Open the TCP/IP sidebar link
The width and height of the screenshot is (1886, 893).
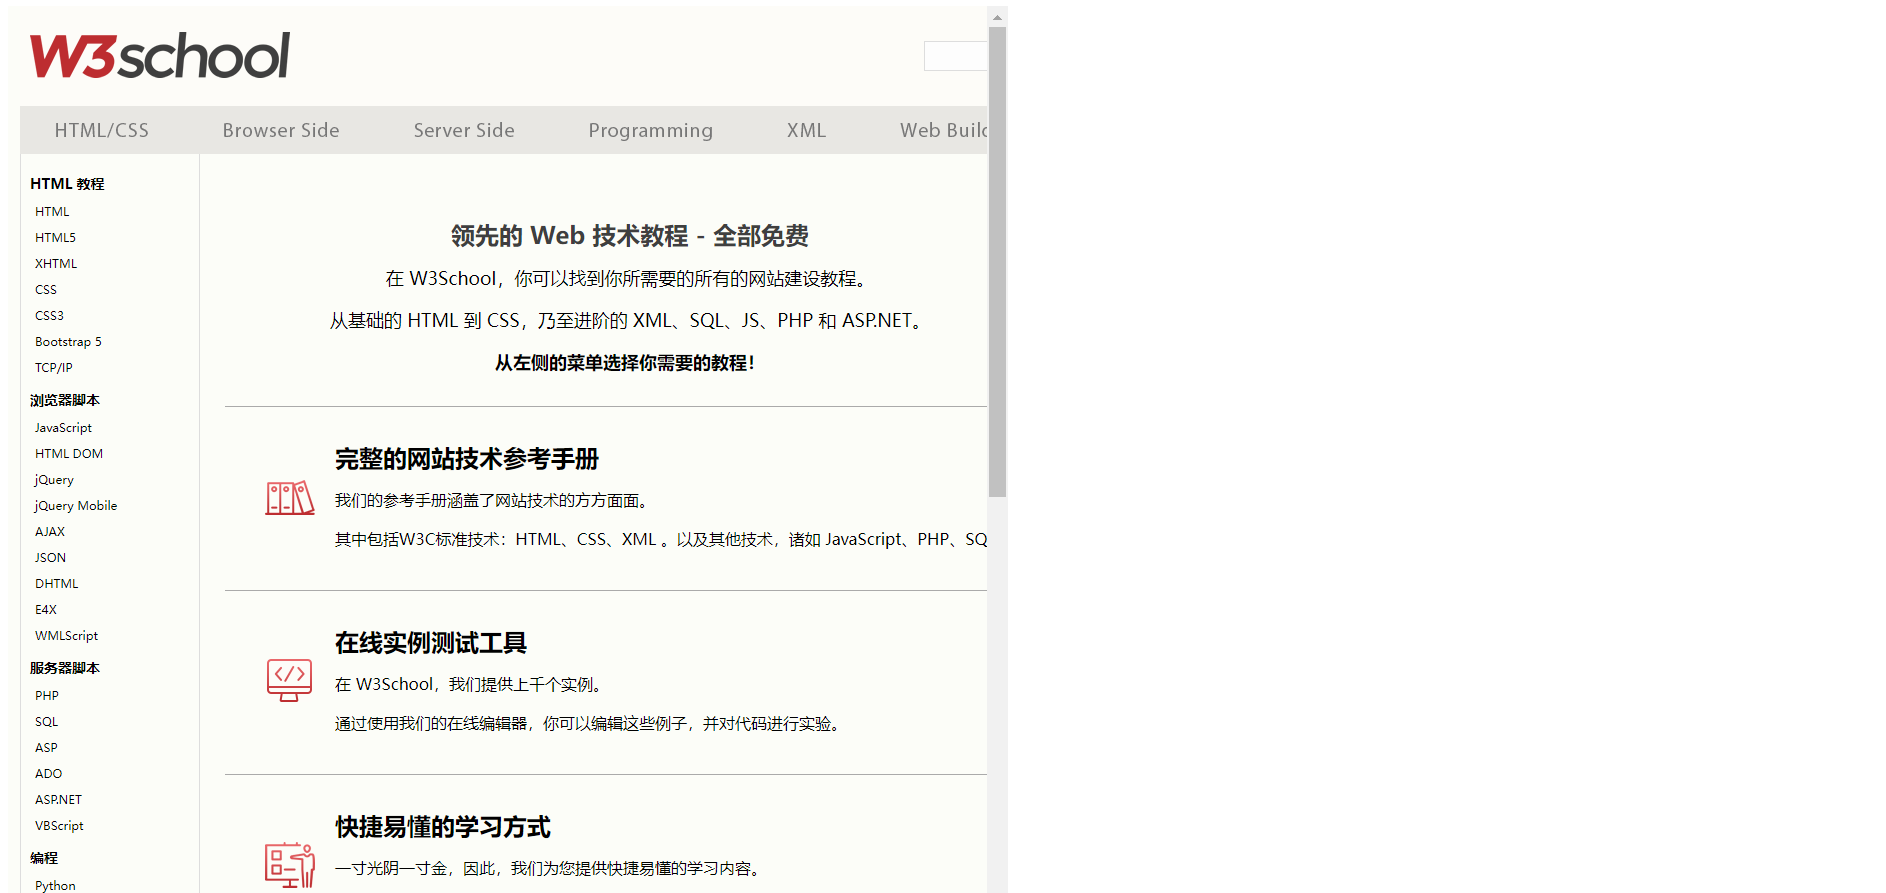(54, 368)
